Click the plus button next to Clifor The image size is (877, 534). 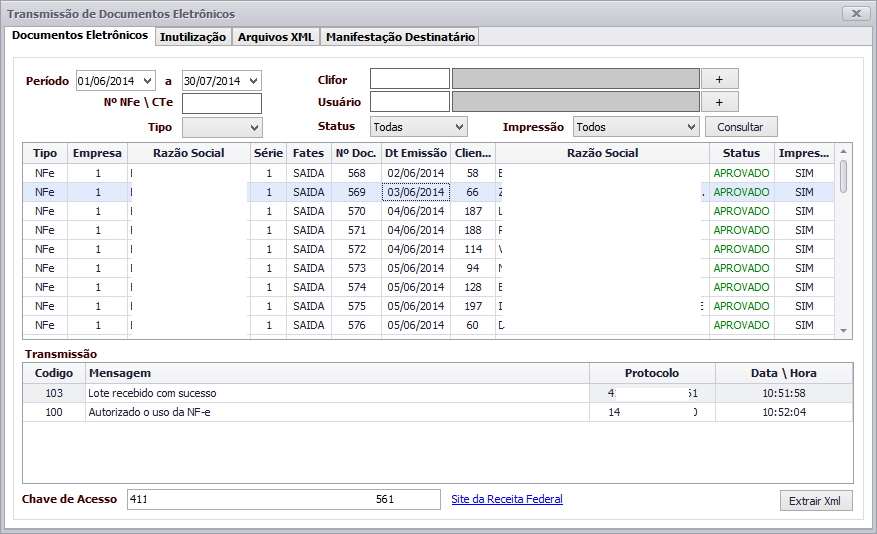(x=720, y=79)
